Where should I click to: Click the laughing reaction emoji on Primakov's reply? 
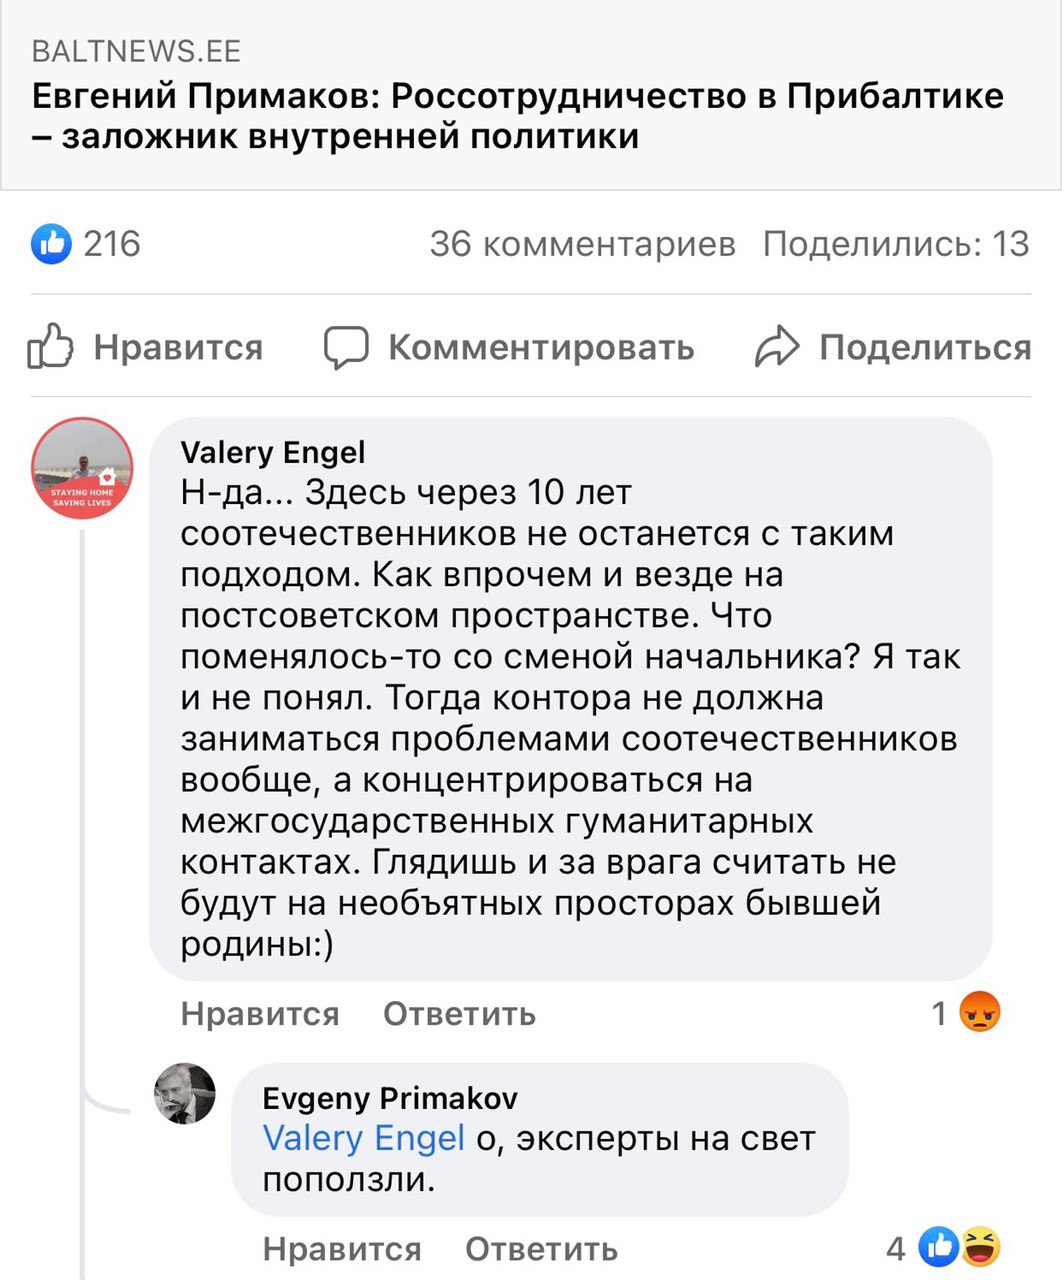(x=981, y=1247)
